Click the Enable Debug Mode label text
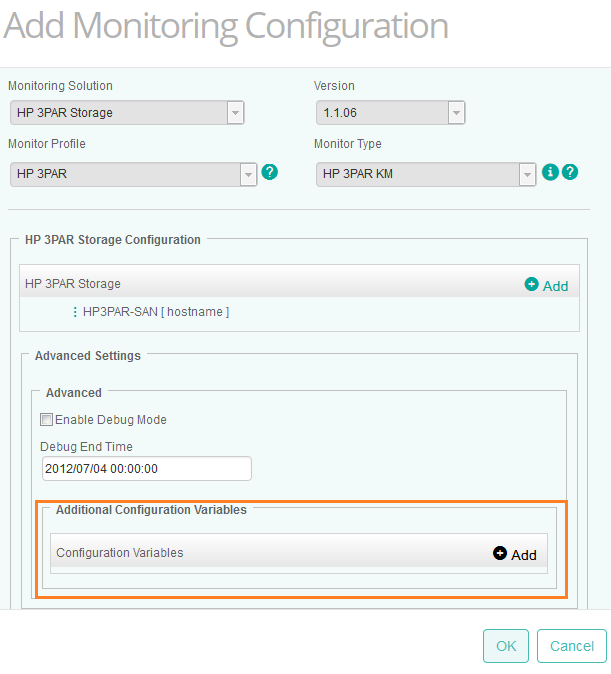611x674 pixels. coord(111,420)
